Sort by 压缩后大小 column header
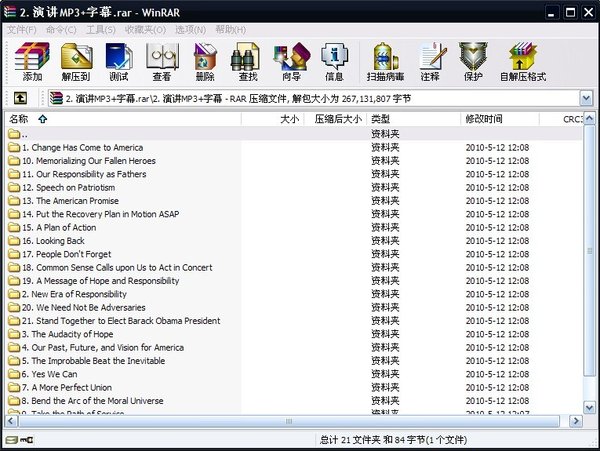This screenshot has width=600, height=451. tap(336, 119)
